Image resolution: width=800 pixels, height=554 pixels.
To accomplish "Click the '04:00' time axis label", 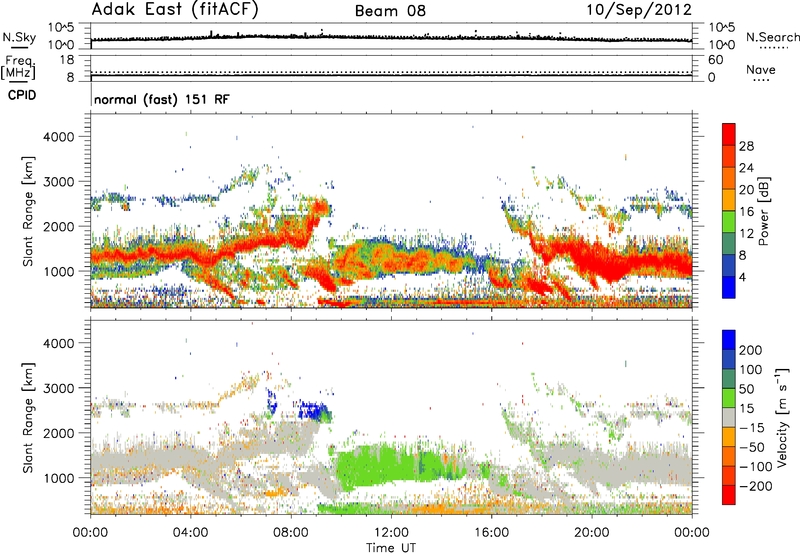I will [191, 533].
